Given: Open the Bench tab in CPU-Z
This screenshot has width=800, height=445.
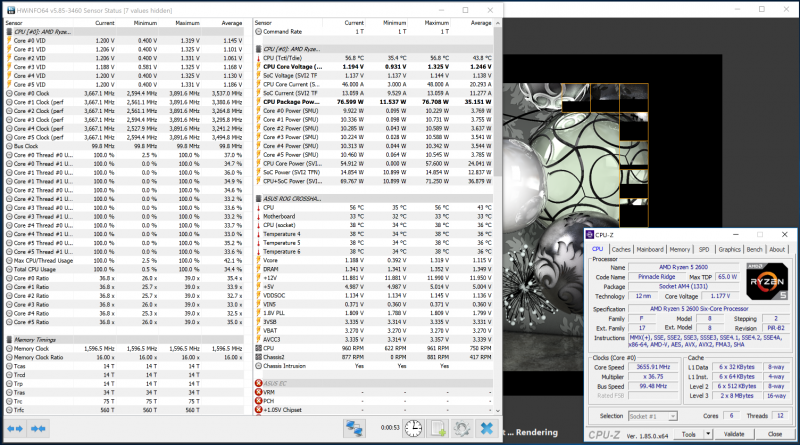Looking at the screenshot, I should (x=755, y=249).
